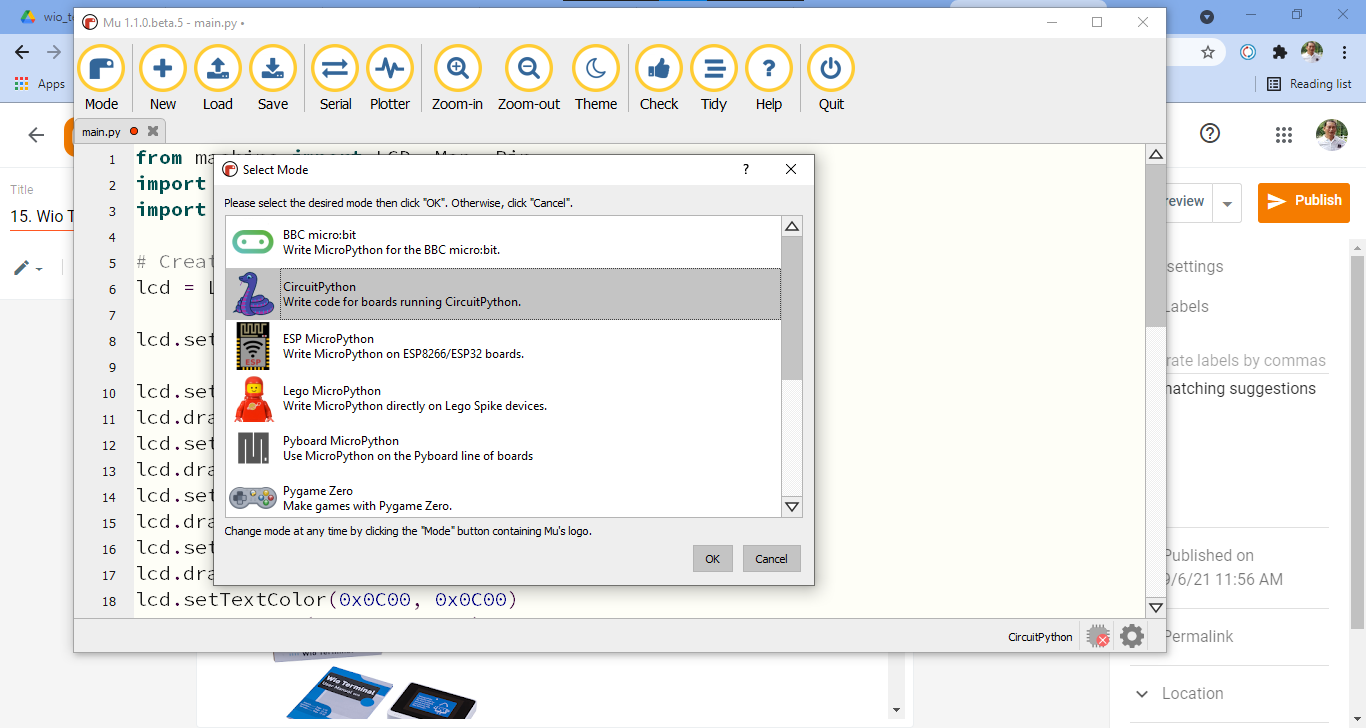The height and width of the screenshot is (728, 1366).
Task: Open Mu Help
Action: [x=769, y=79]
